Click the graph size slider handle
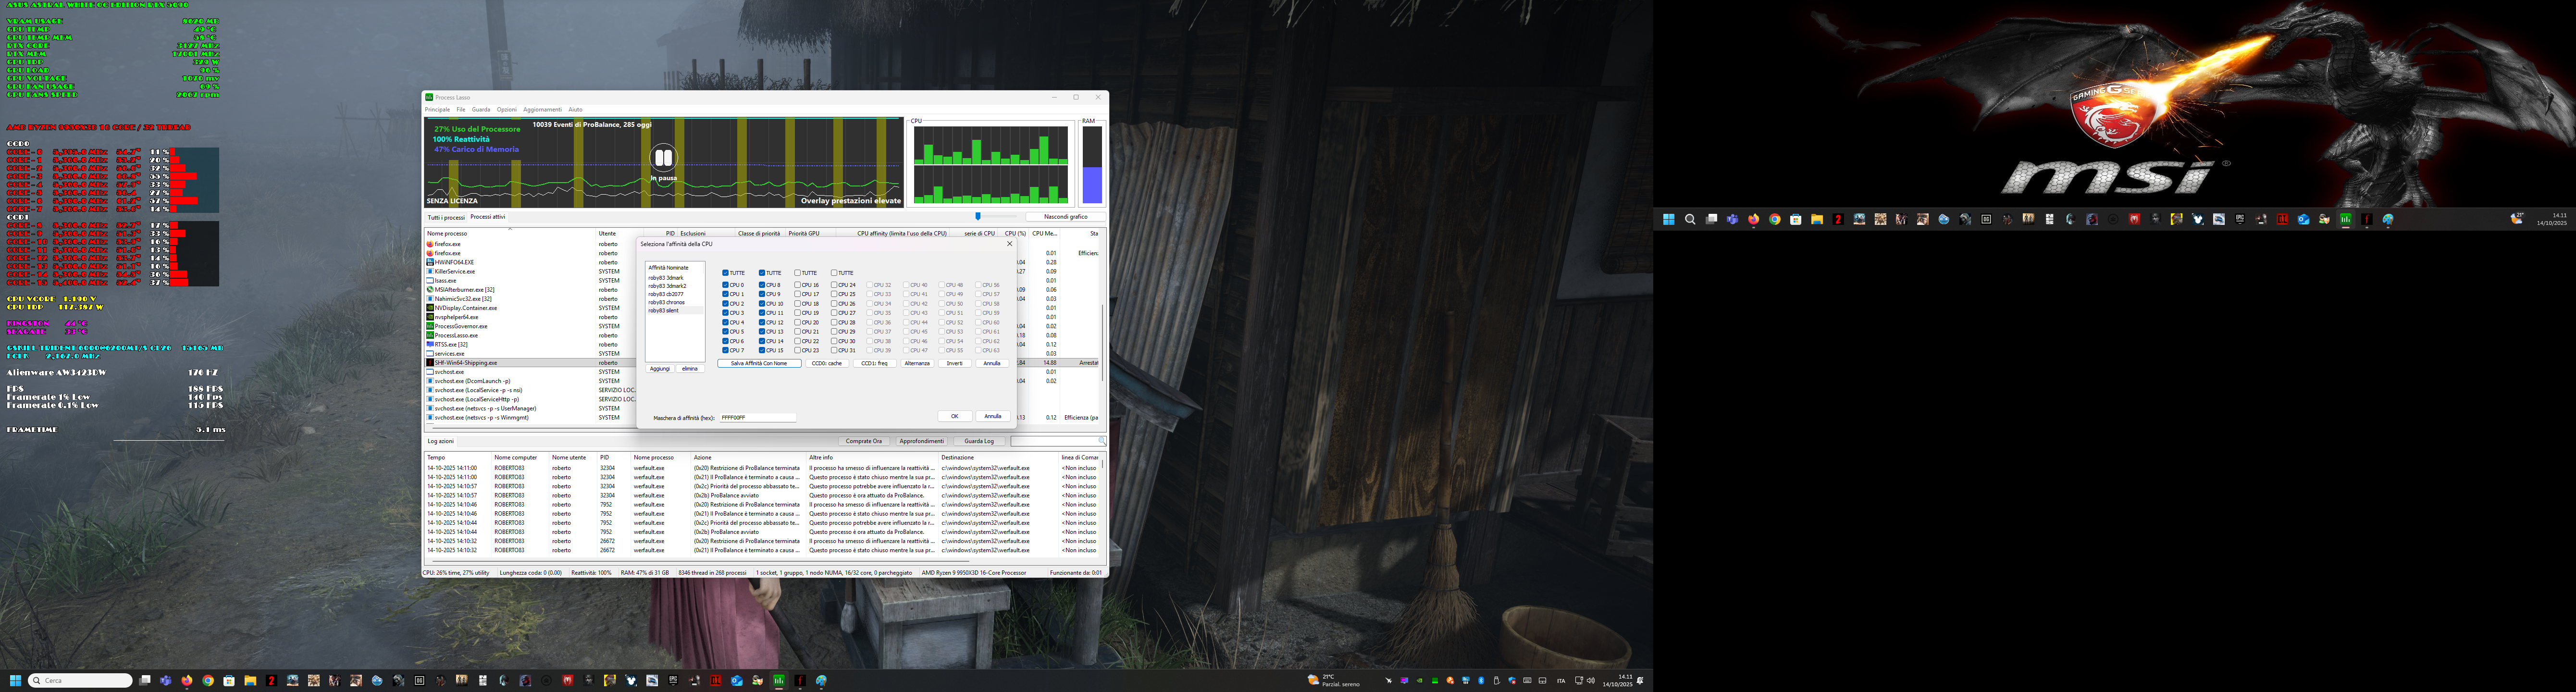Screen dimensions: 2576x692 (x=978, y=216)
